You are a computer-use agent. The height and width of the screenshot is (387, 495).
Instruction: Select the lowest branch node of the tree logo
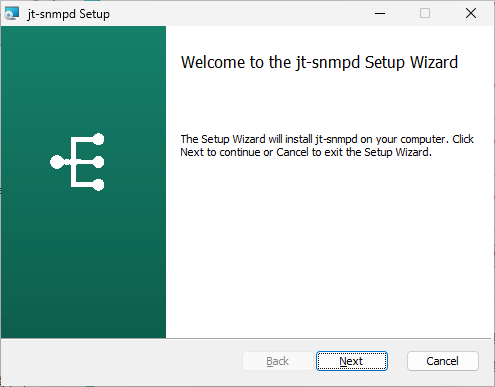pyautogui.click(x=98, y=185)
